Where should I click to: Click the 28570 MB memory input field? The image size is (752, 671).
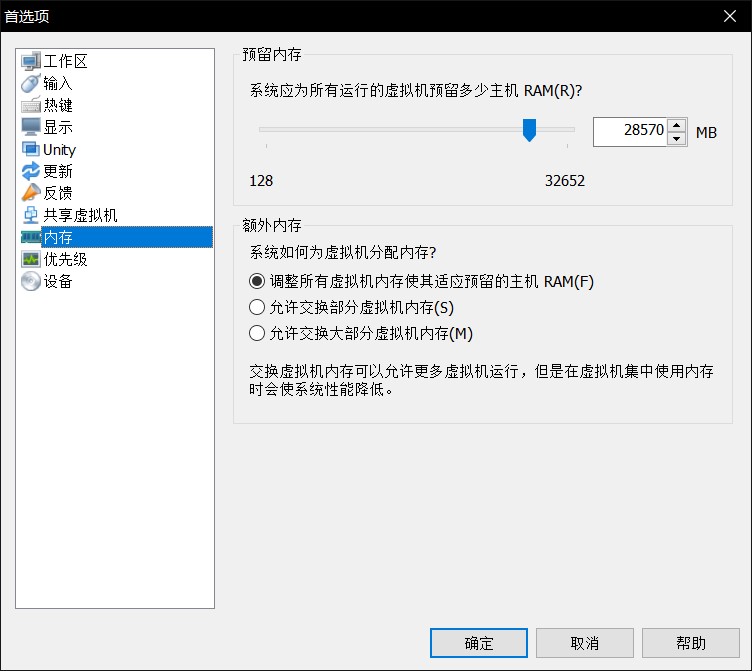coord(630,132)
